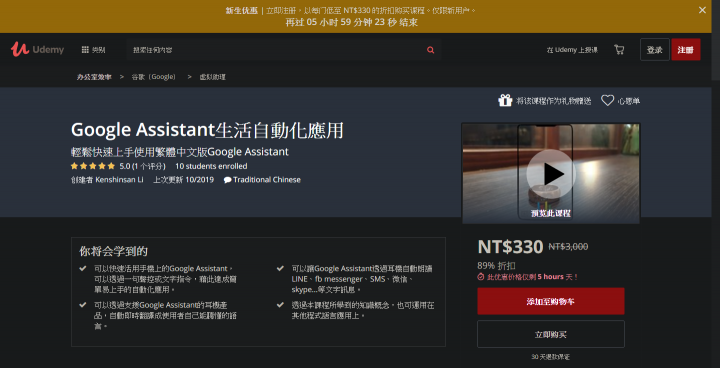Click checkmark beside 耳機產品 translation item

[83, 305]
